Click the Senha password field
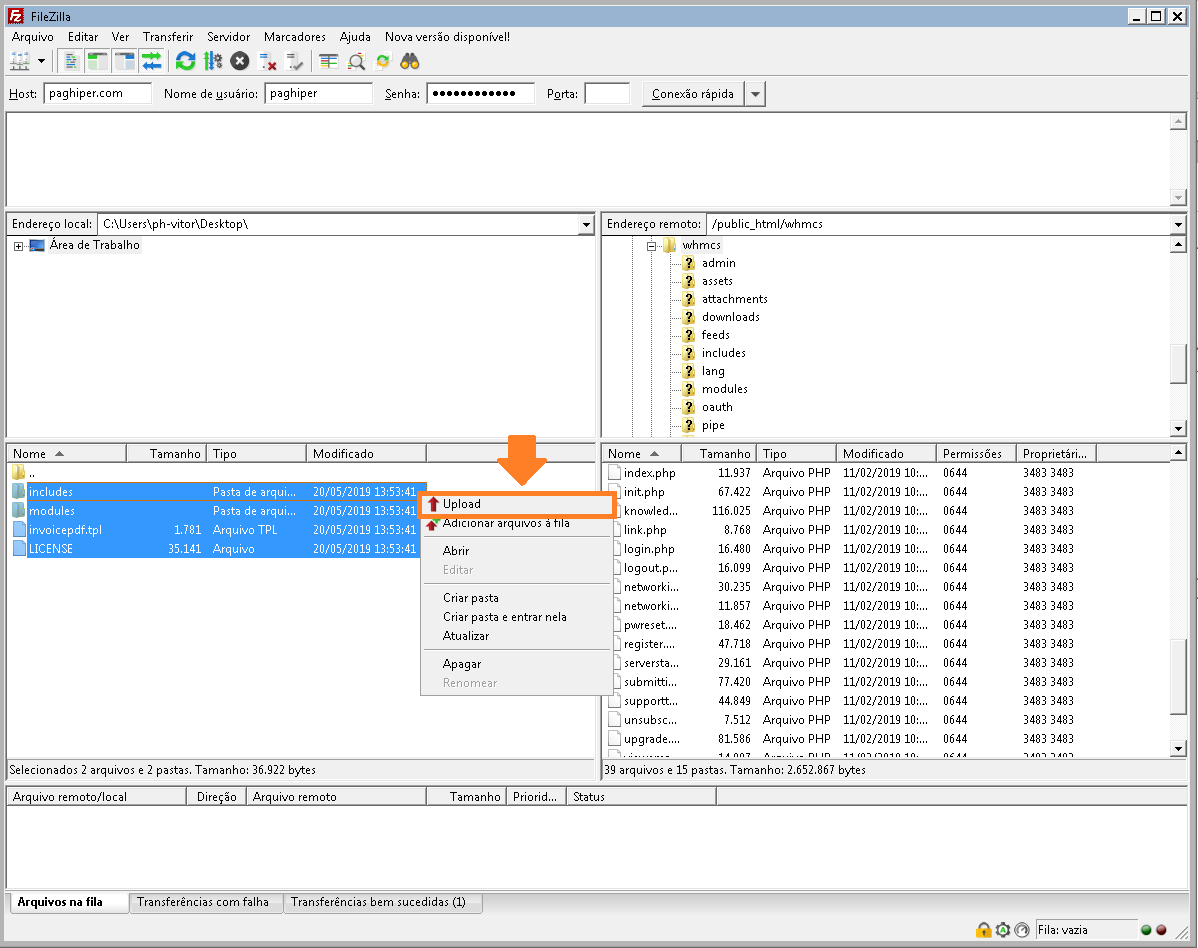The image size is (1198, 948). click(481, 93)
